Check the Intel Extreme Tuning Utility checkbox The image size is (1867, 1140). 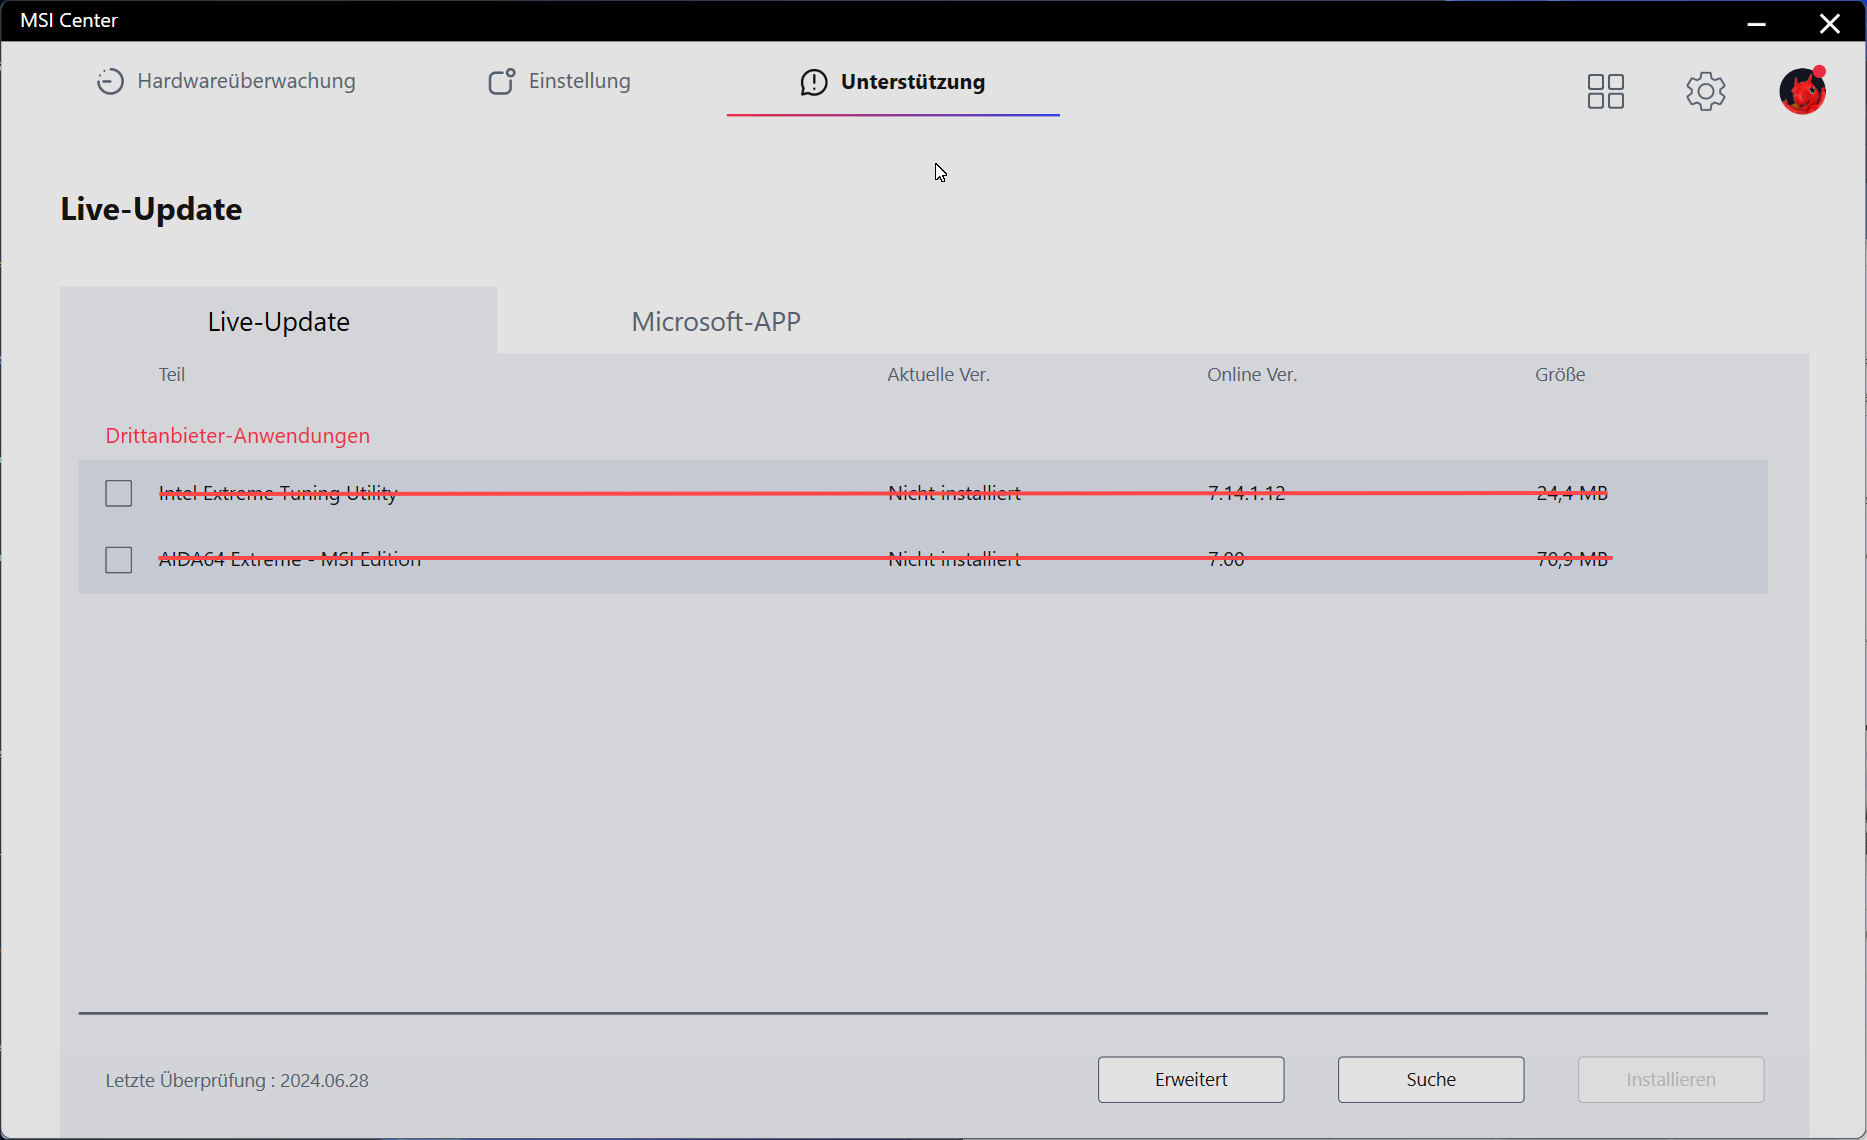click(119, 493)
